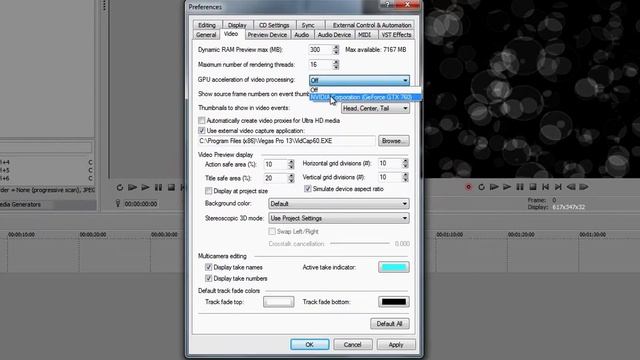640x360 pixels.
Task: Click the Swap Left/Right checkbox
Action: pos(272,231)
